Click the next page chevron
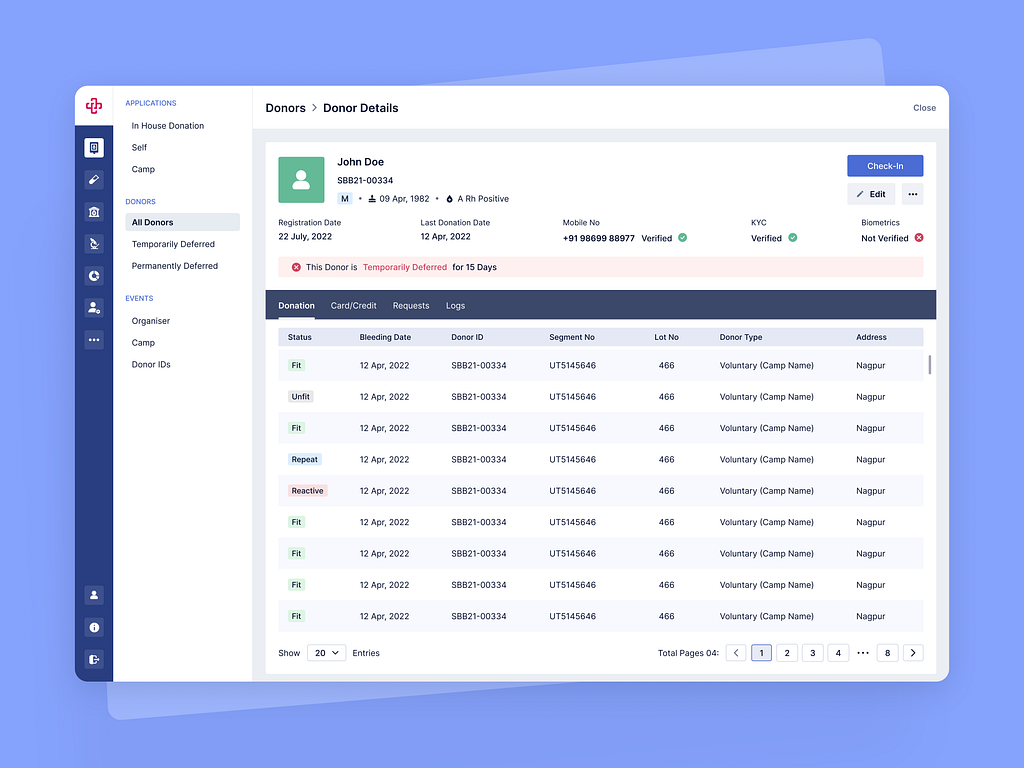The image size is (1024, 768). coord(912,652)
